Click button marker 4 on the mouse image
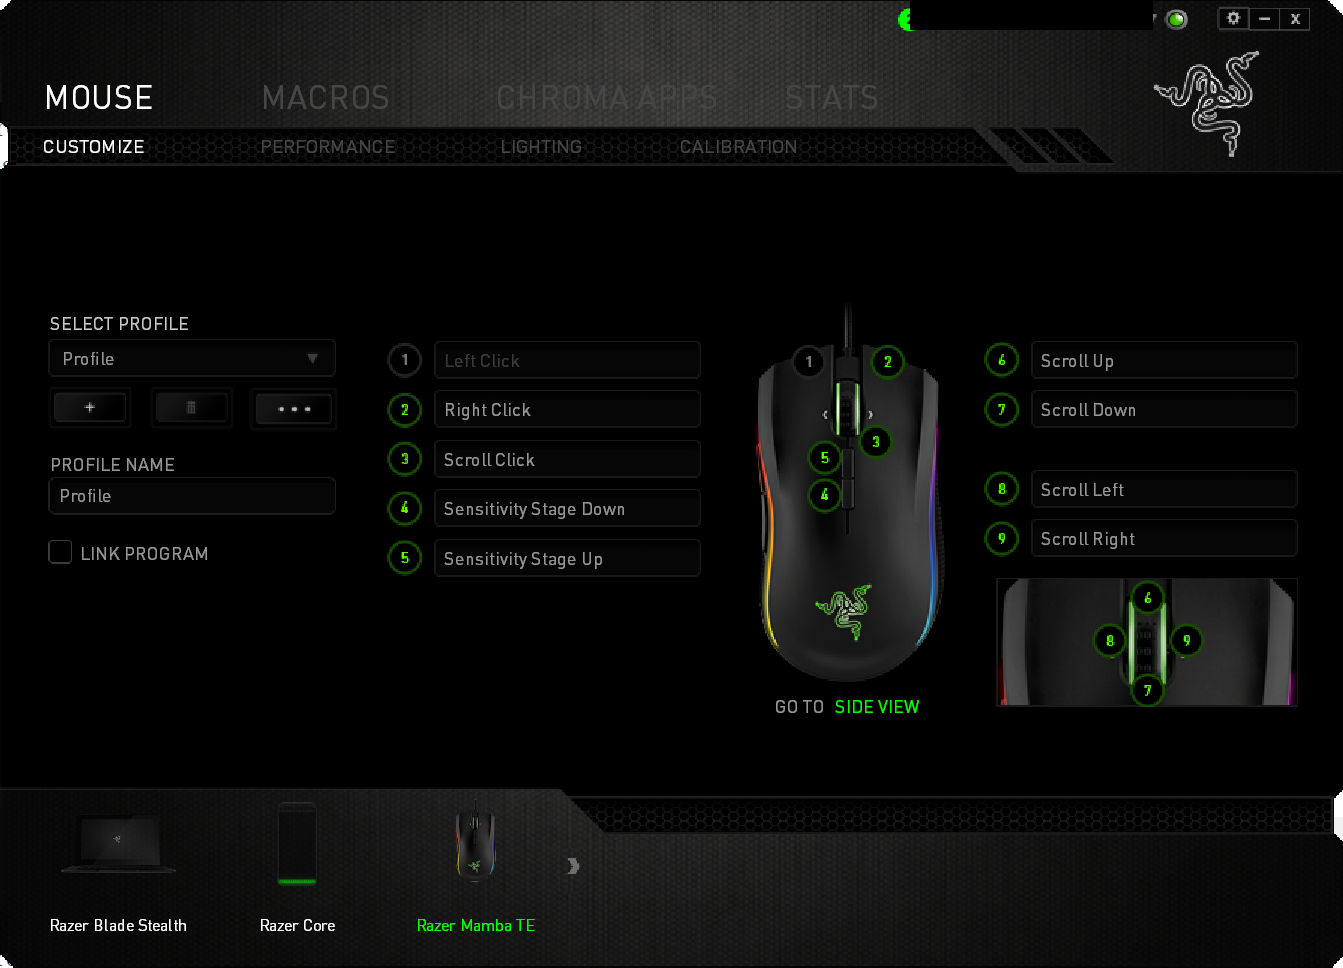1343x968 pixels. pos(824,494)
